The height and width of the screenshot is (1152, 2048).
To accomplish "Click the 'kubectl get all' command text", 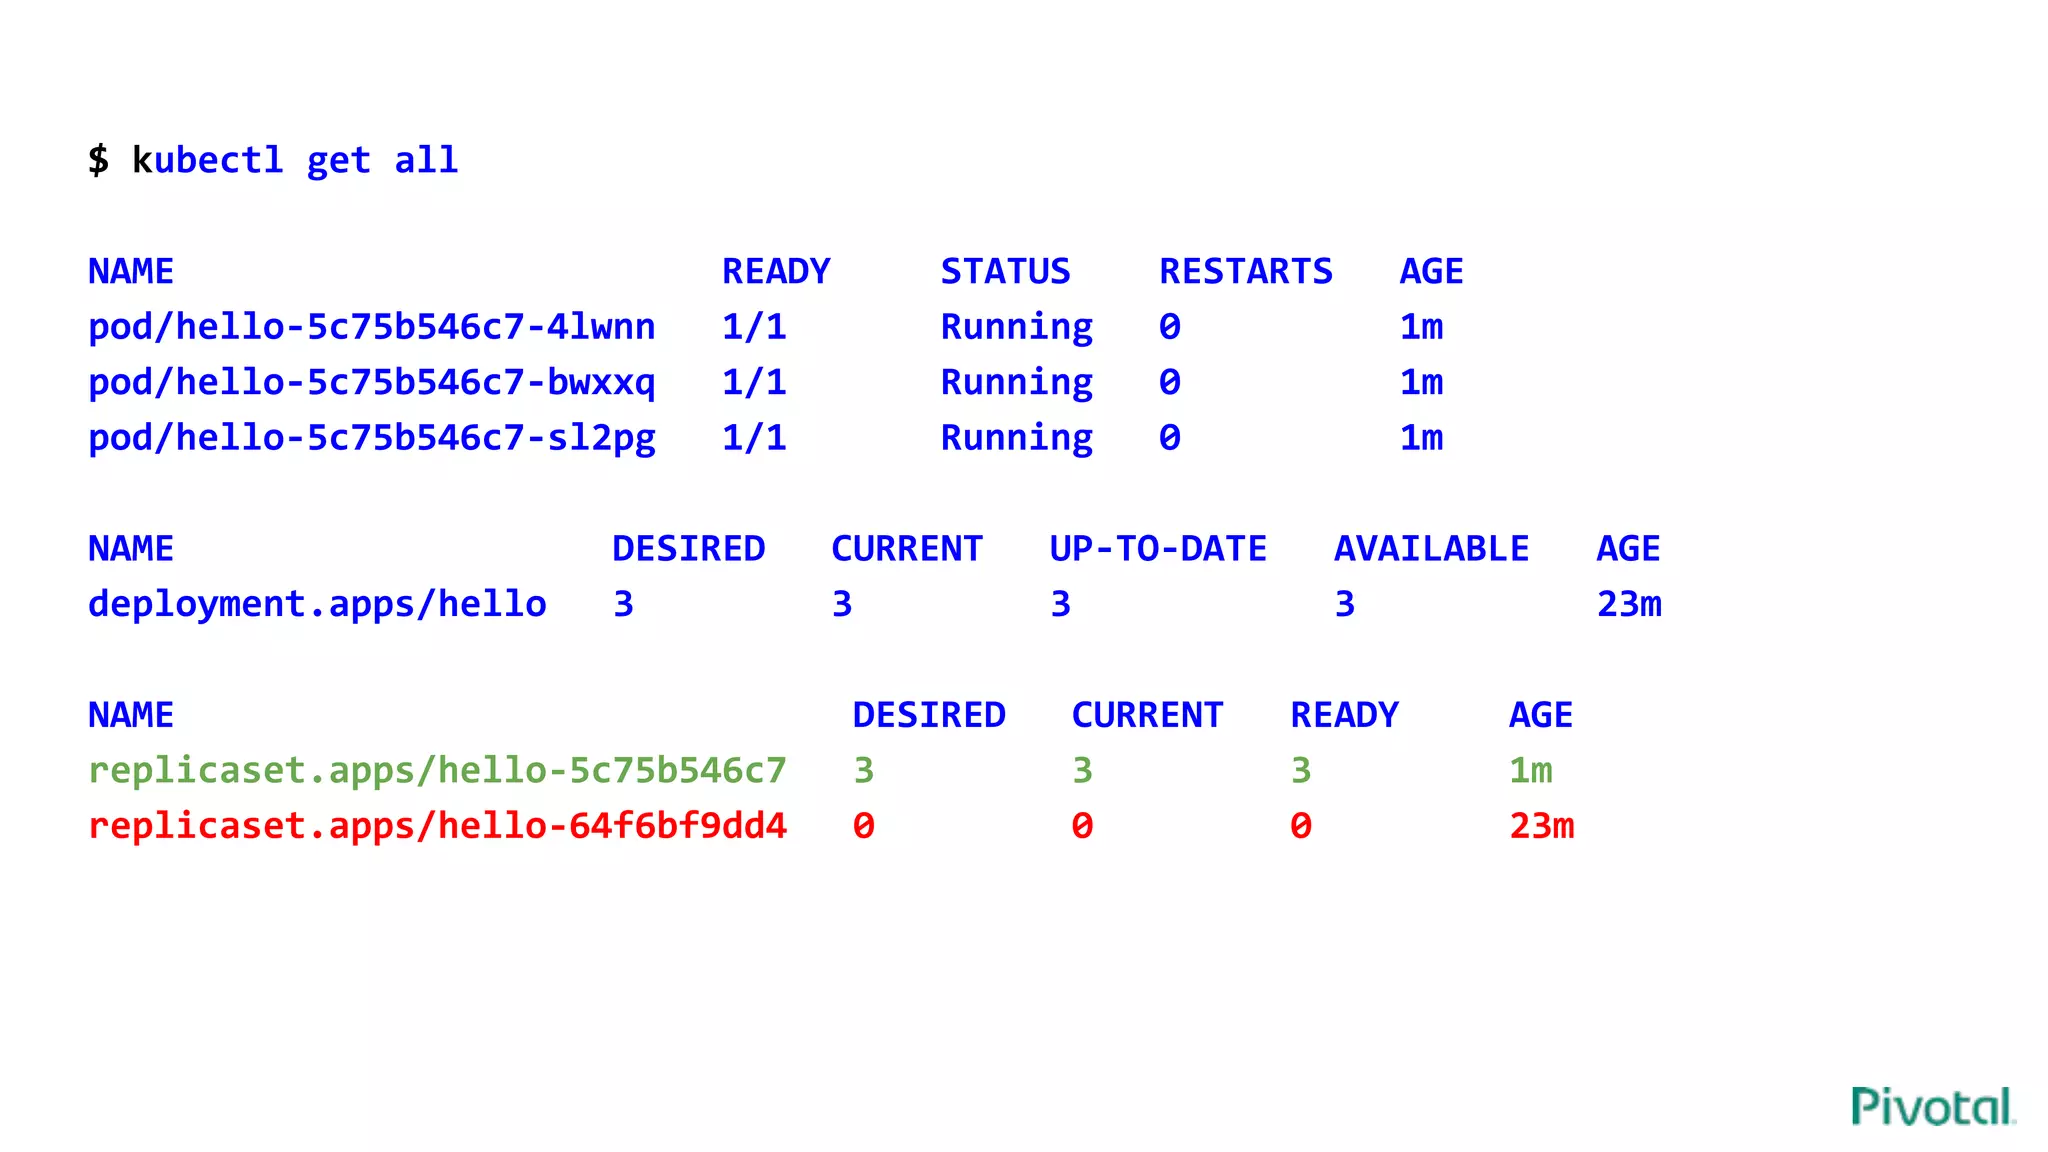I will tap(295, 160).
